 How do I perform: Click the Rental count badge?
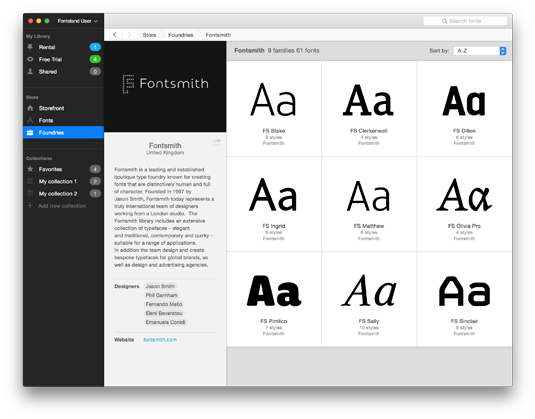point(95,47)
